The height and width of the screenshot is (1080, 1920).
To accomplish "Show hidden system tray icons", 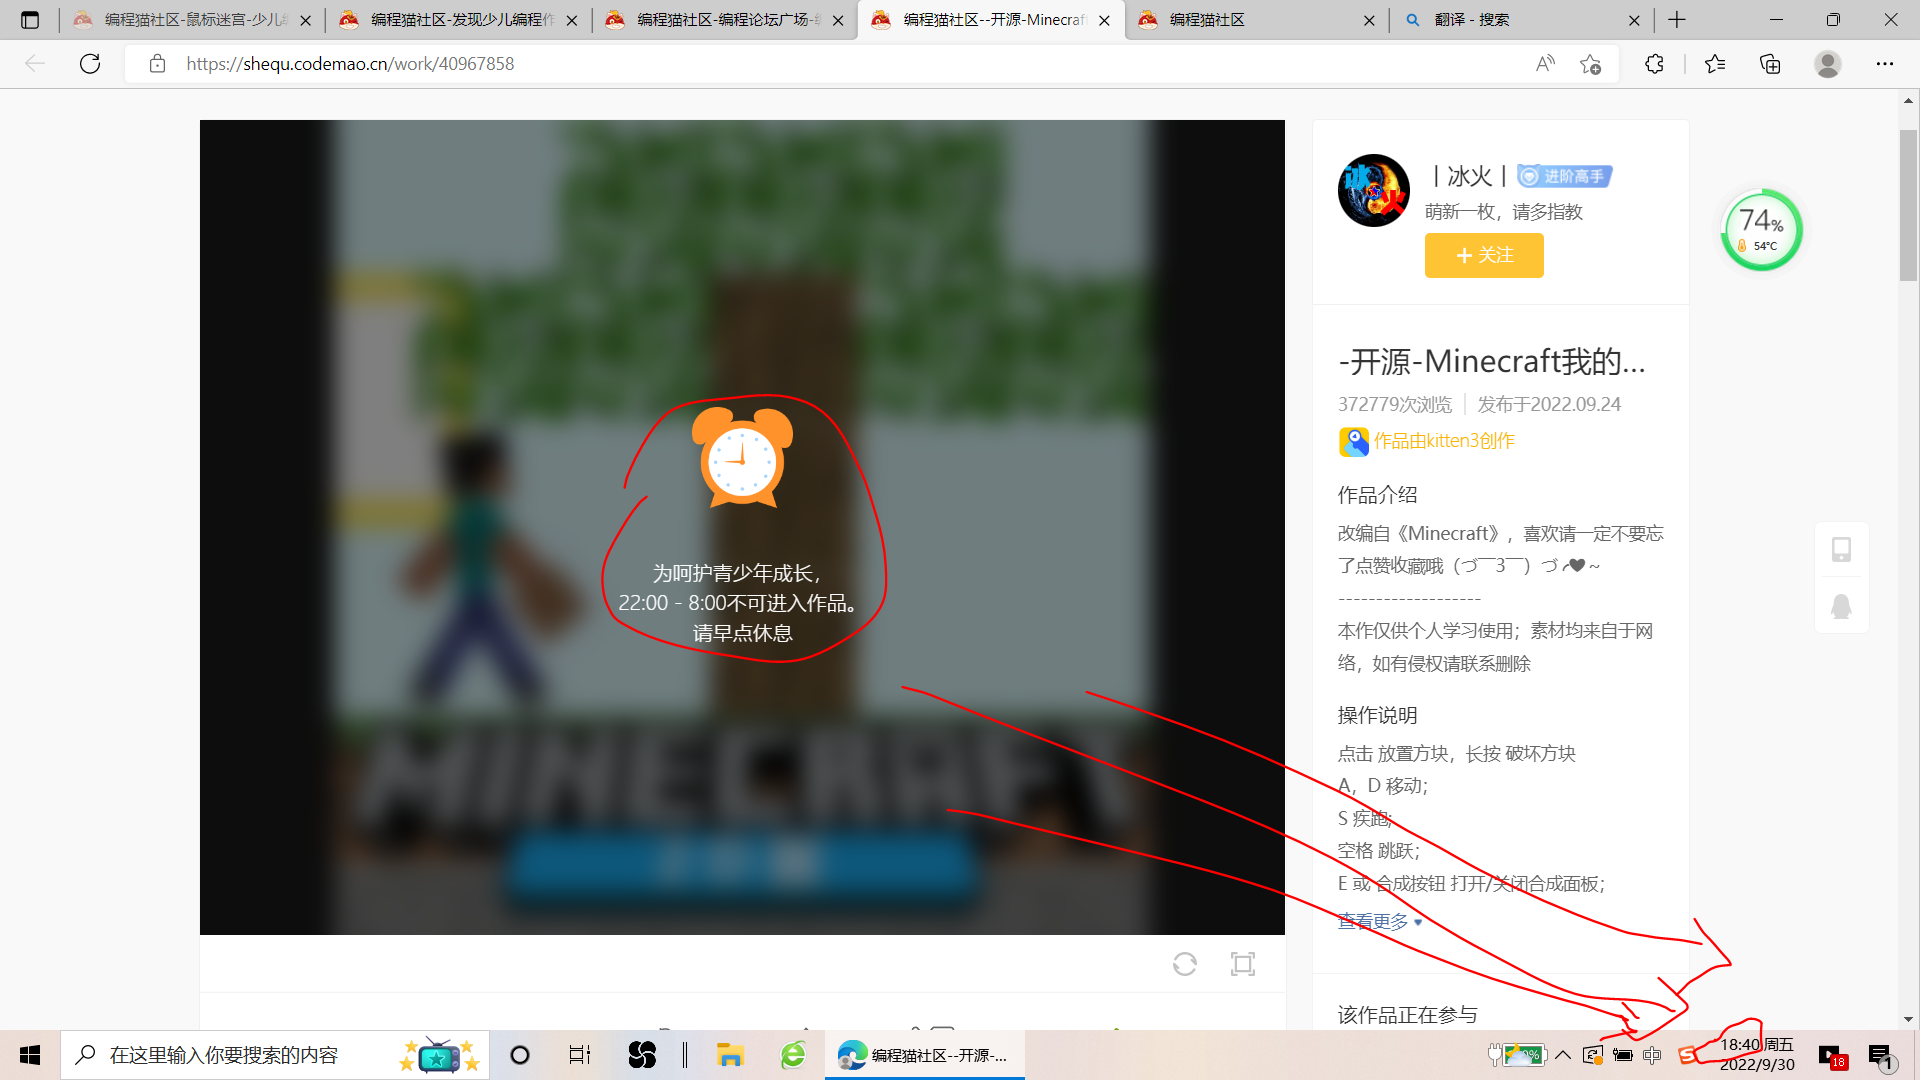I will (1563, 1055).
